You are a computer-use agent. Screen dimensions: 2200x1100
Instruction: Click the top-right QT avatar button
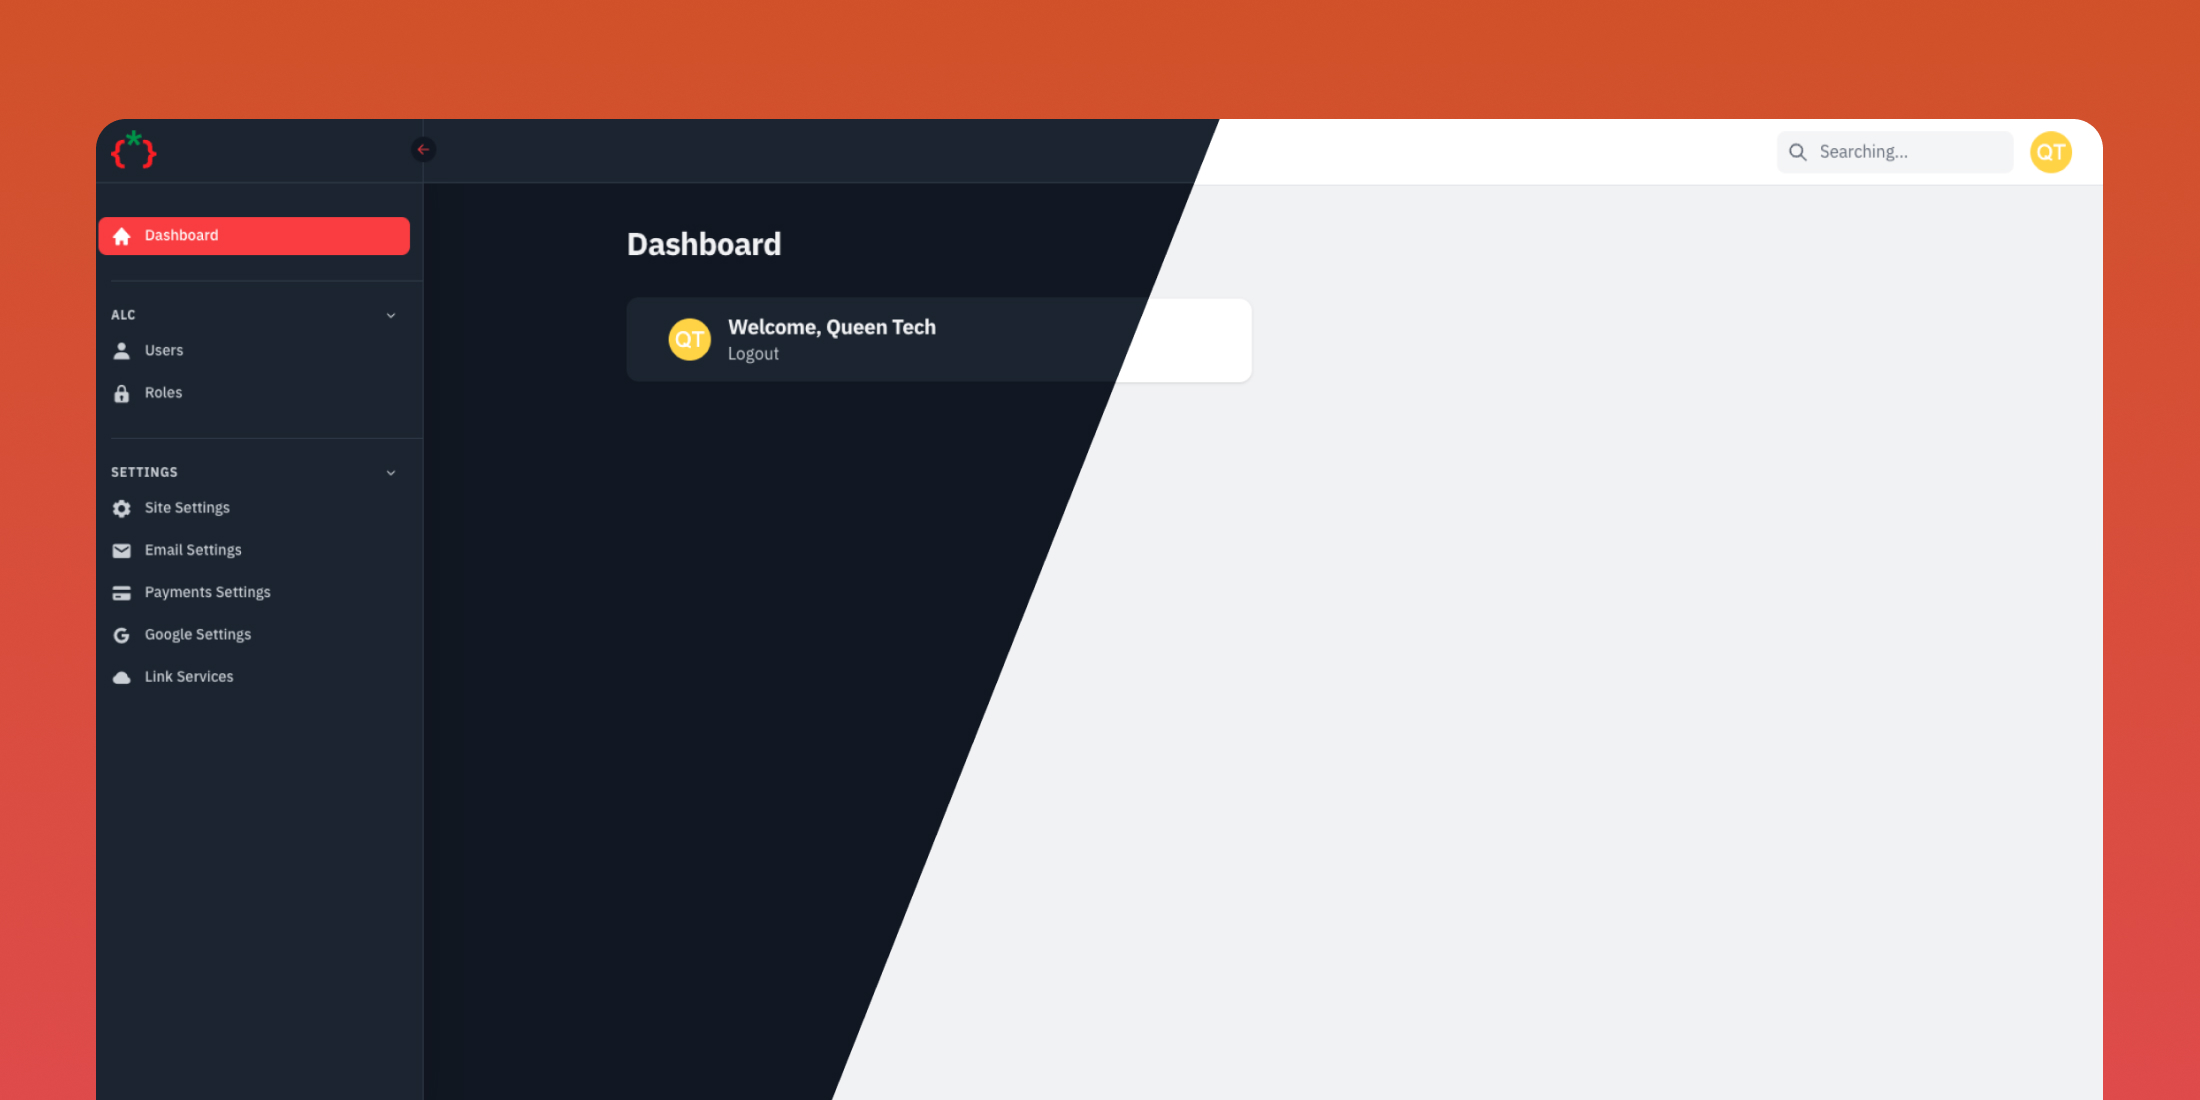tap(2050, 152)
